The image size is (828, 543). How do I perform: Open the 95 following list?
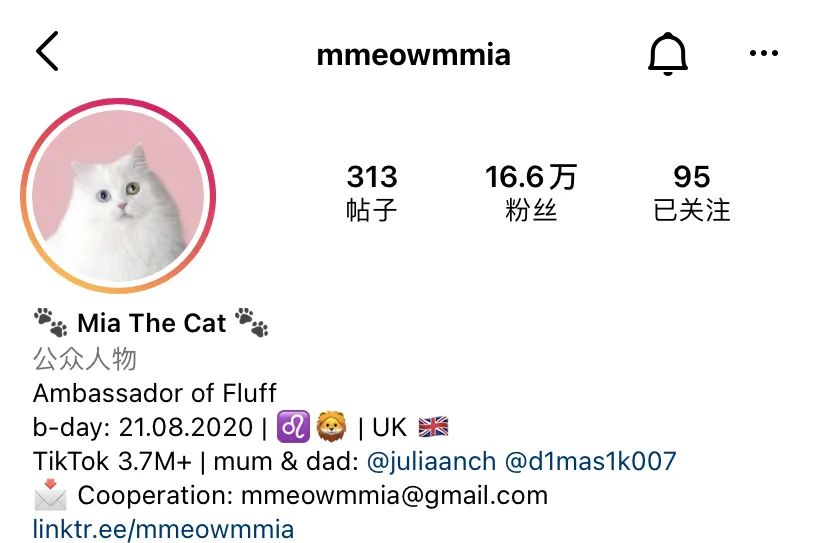coord(692,192)
